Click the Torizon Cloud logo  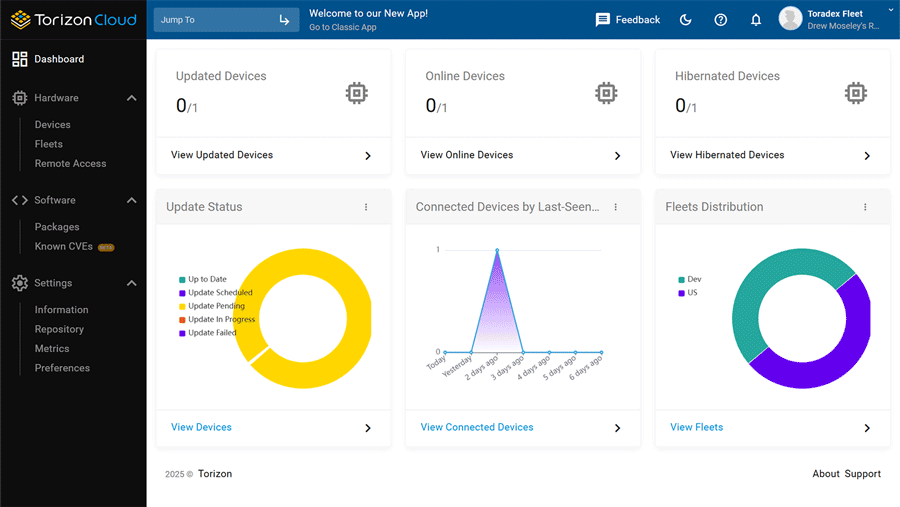(73, 19)
